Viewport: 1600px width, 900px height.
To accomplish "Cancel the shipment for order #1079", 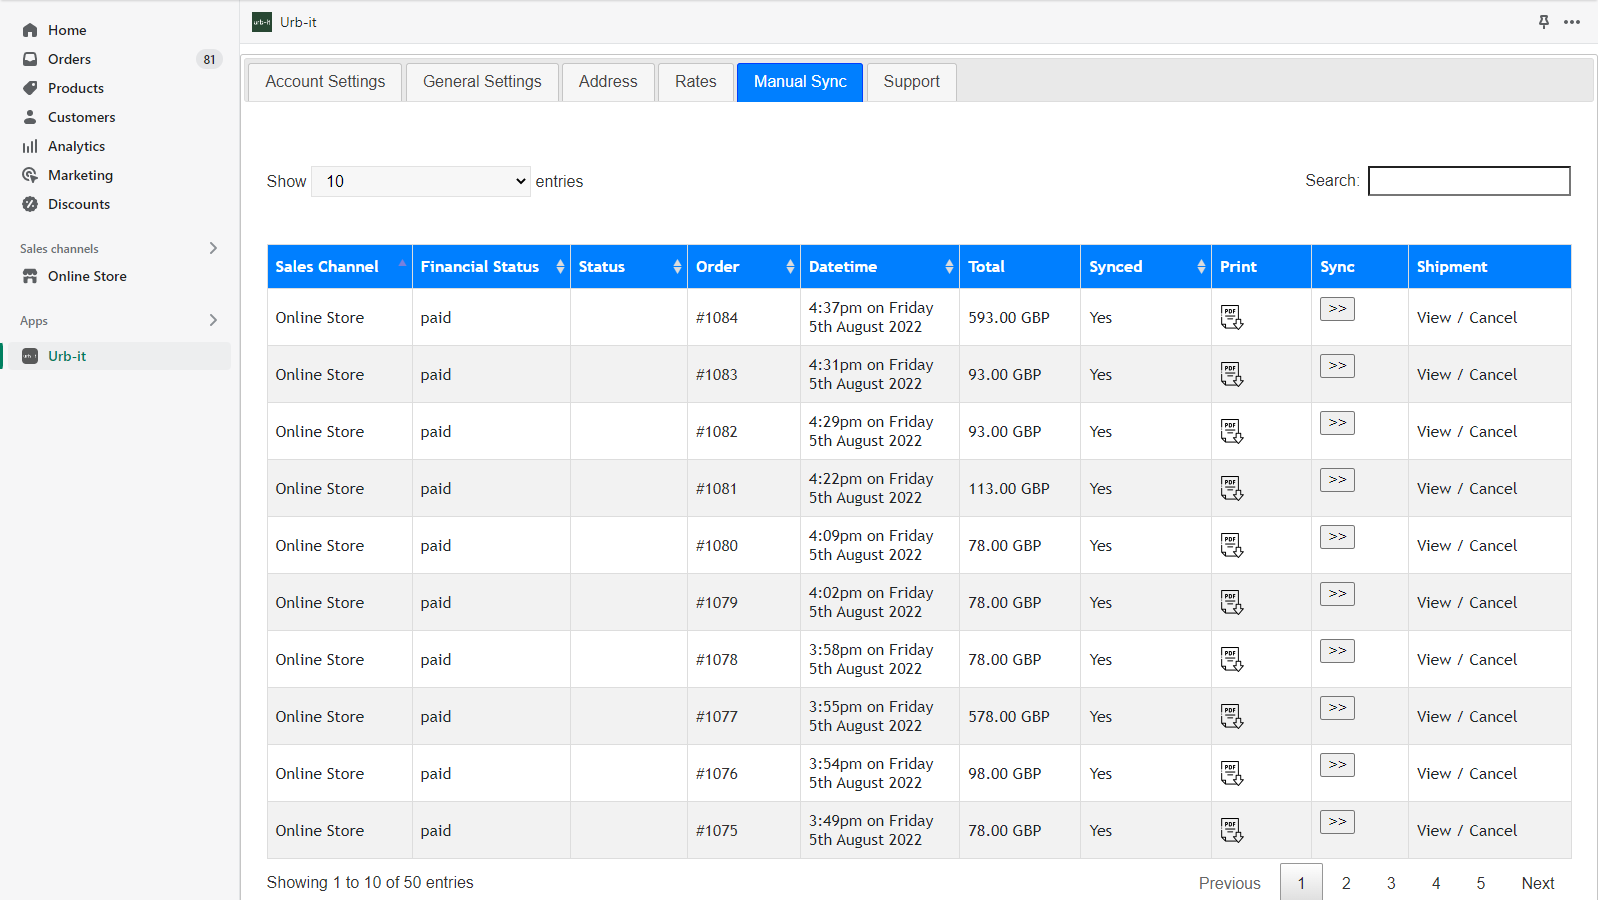I will point(1492,603).
